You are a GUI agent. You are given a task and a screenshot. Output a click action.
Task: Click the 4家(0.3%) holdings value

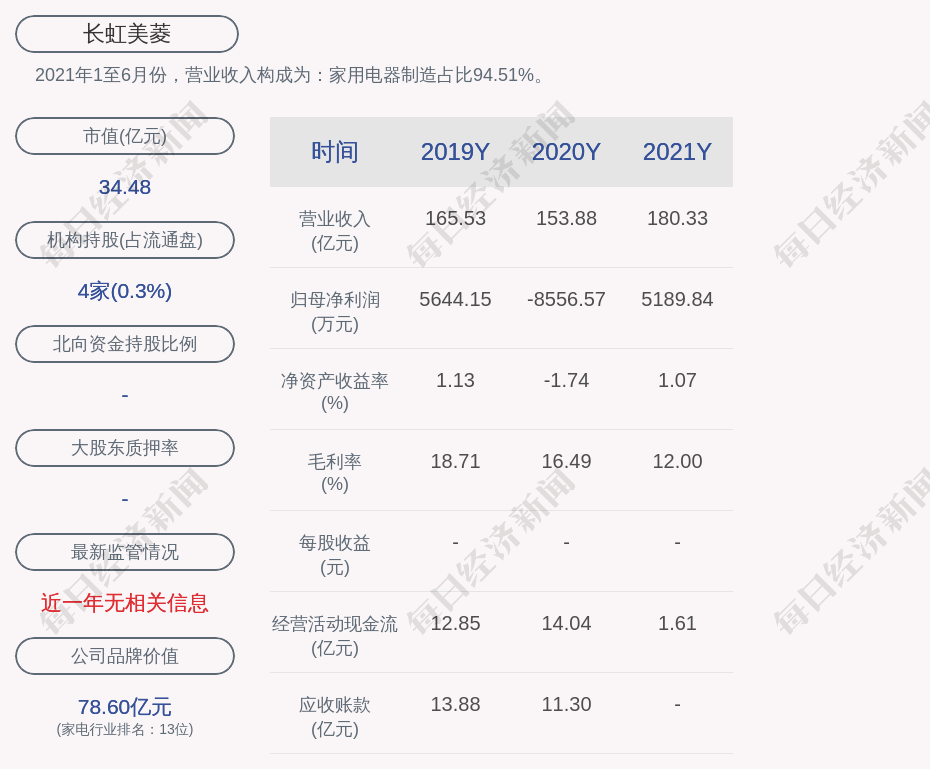[125, 291]
